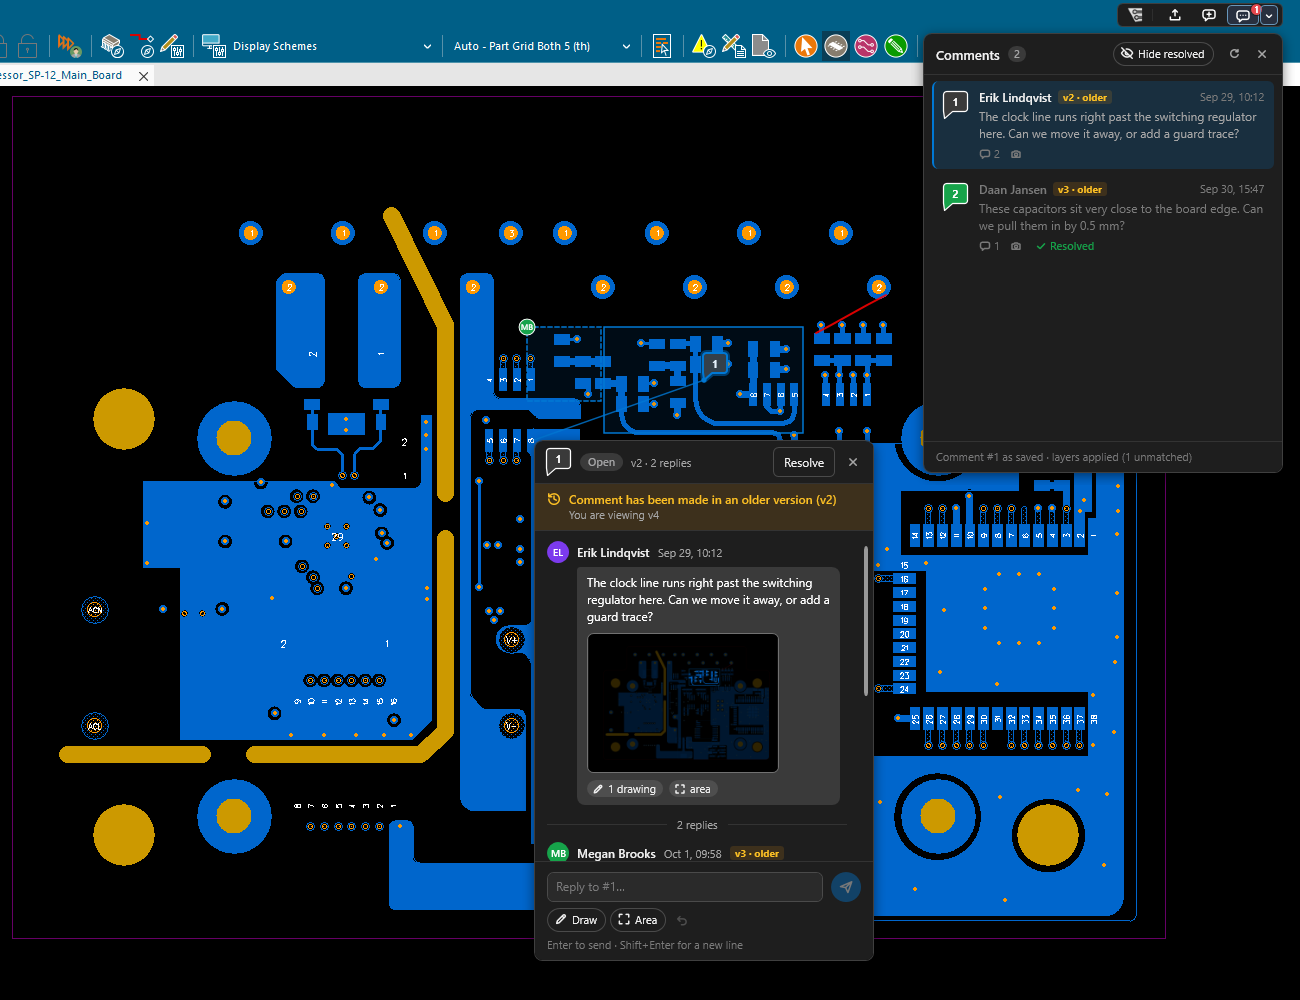
Task: Click the comment bubble 1 icon in popup header
Action: coord(558,461)
